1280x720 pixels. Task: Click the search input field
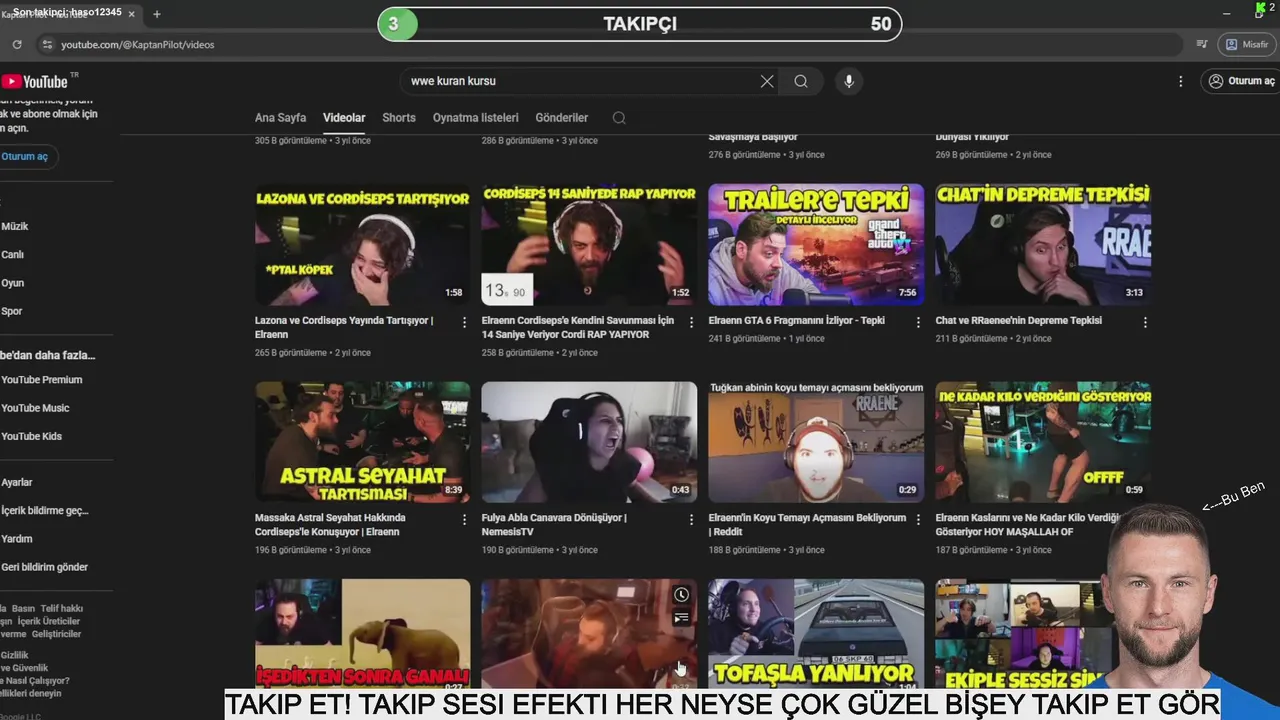click(x=580, y=81)
